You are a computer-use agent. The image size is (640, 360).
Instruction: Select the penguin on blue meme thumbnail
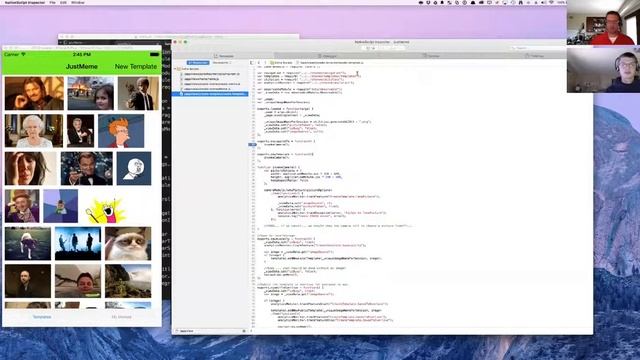[60, 206]
